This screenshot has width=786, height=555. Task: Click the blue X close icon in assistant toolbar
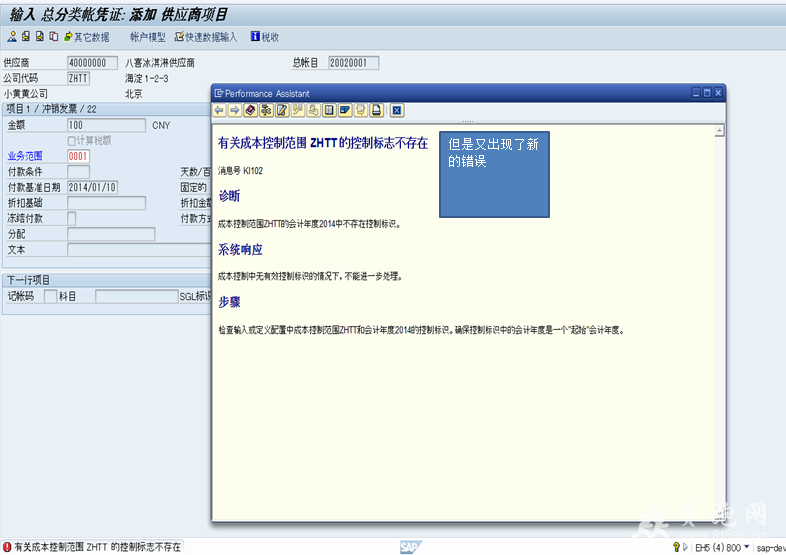[x=397, y=110]
